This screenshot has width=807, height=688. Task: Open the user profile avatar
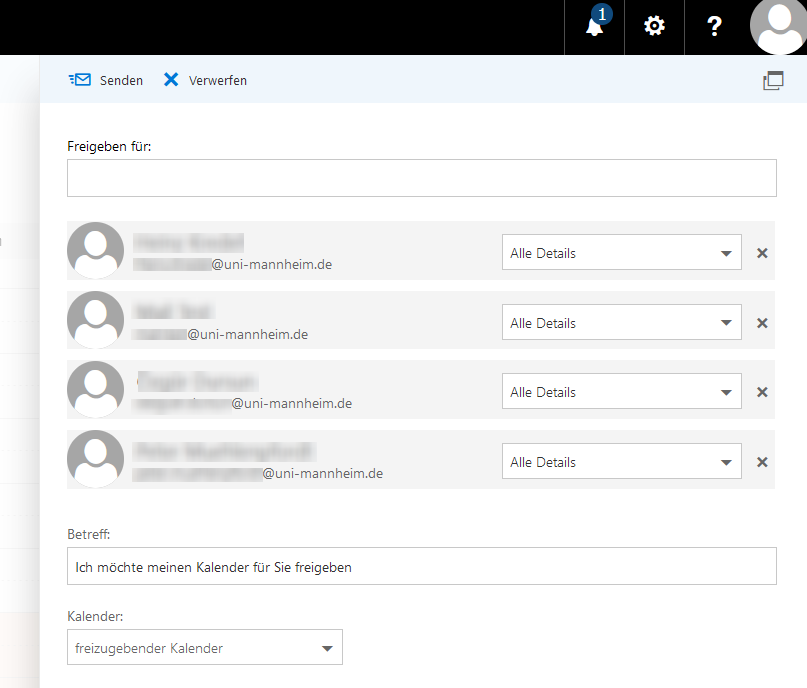pyautogui.click(x=778, y=26)
